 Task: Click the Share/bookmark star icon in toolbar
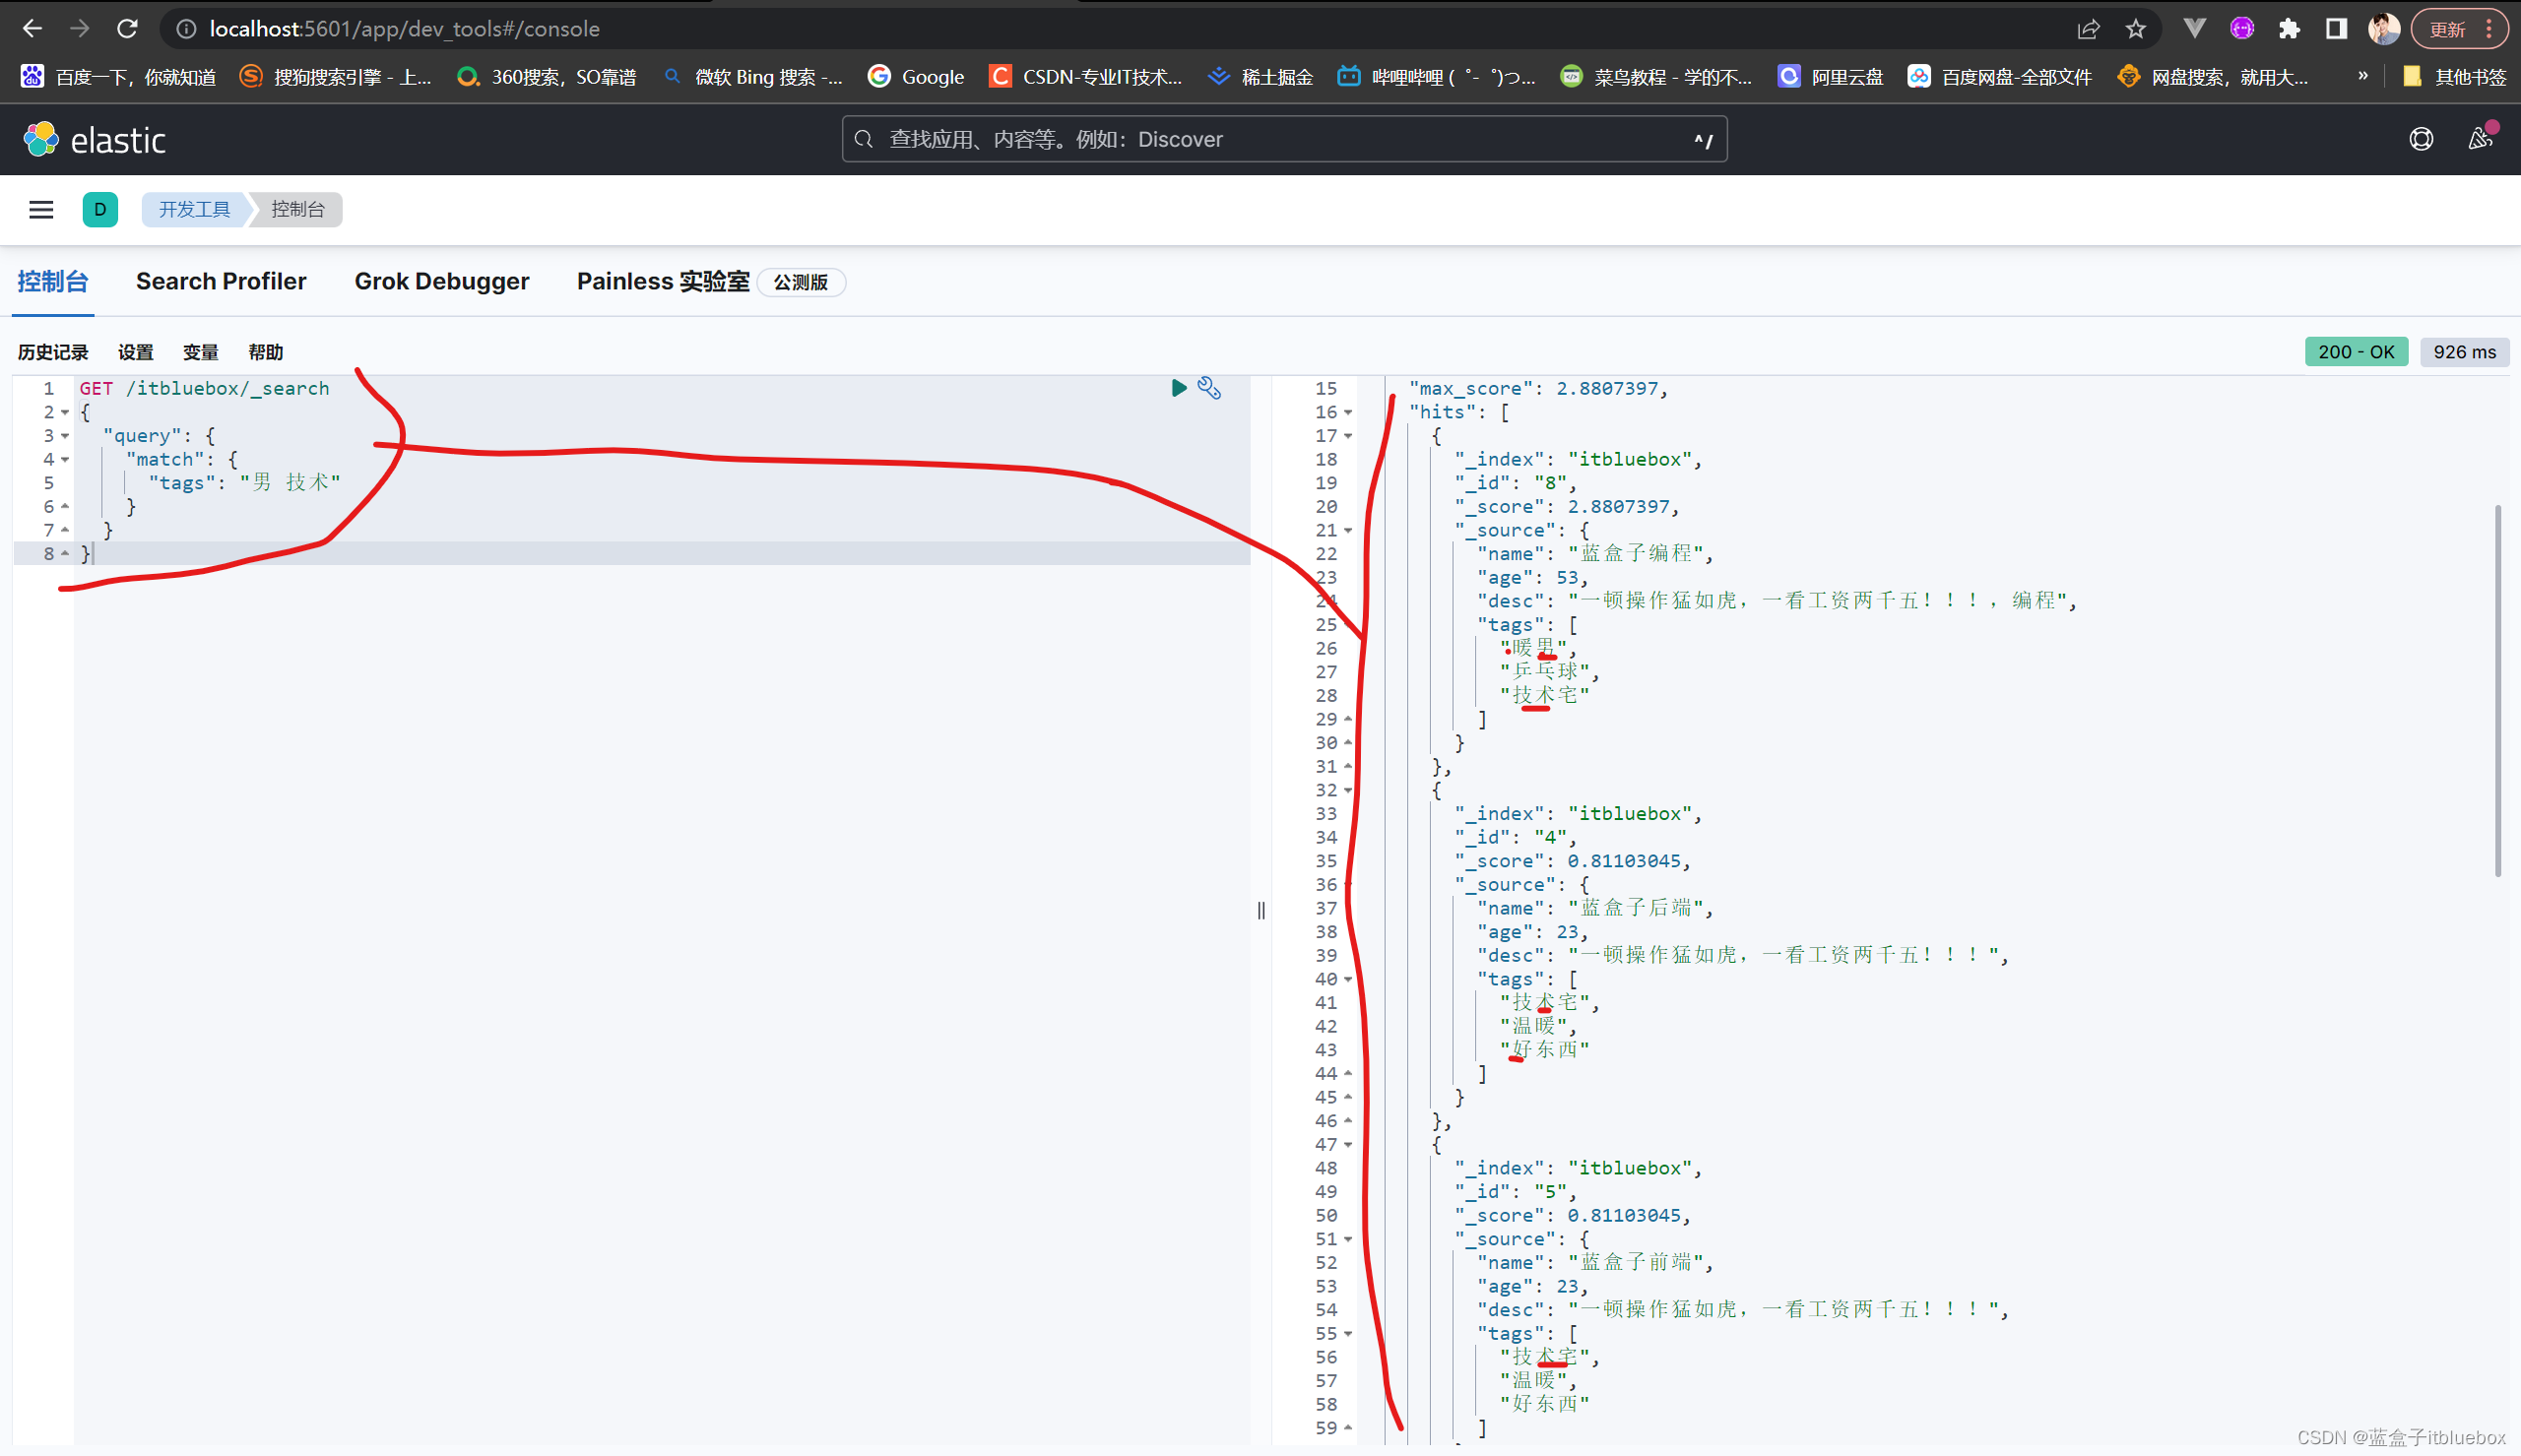pos(2134,28)
